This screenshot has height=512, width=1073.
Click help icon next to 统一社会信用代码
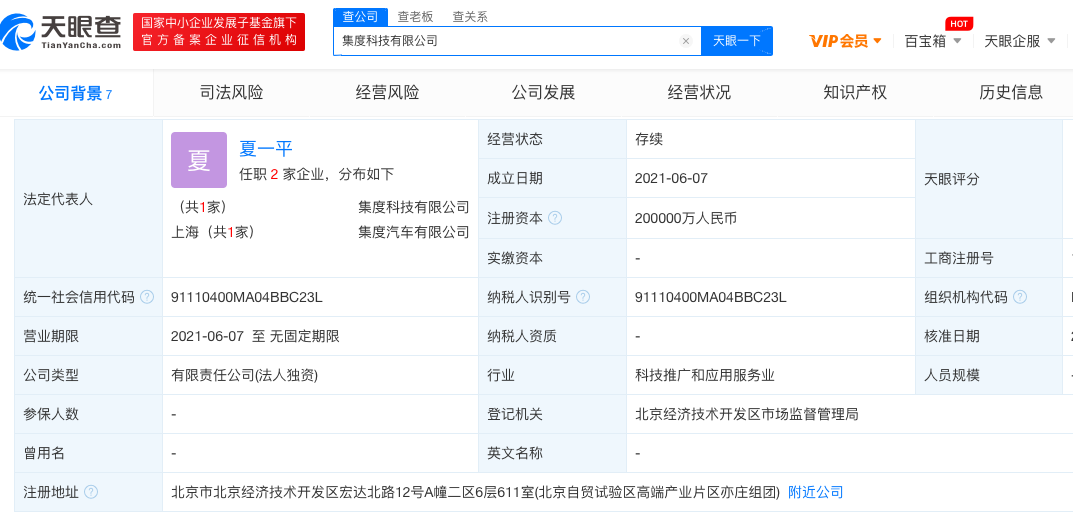147,297
